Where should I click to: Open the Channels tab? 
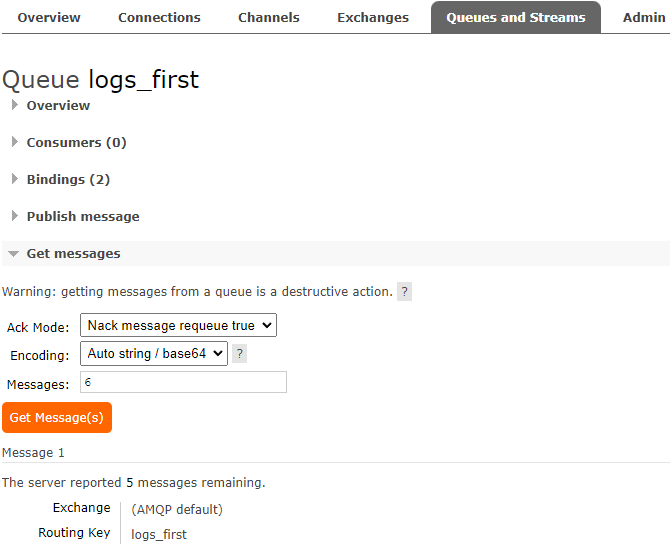pos(269,17)
